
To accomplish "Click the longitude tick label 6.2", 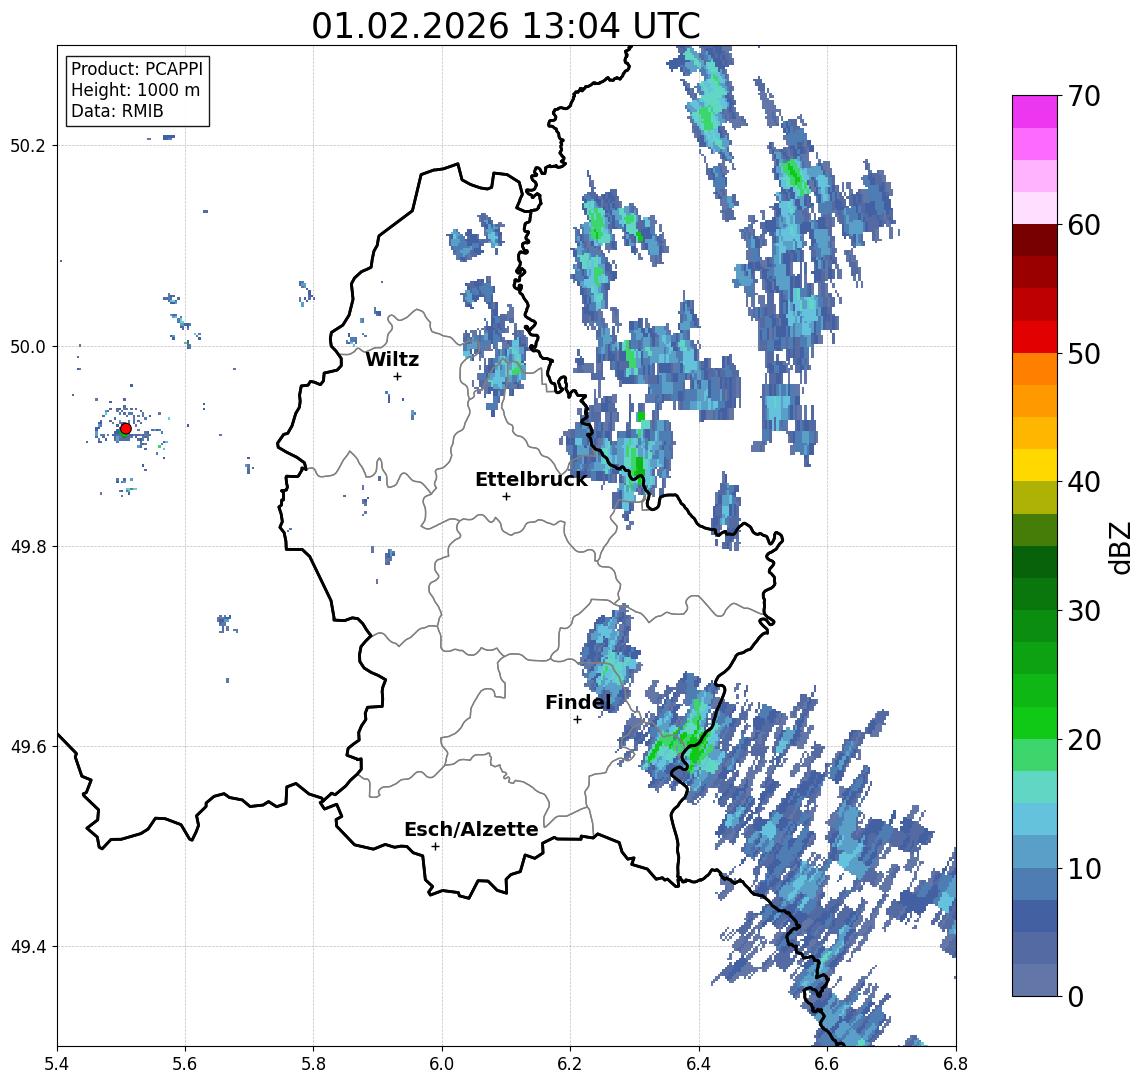I will [x=570, y=1064].
